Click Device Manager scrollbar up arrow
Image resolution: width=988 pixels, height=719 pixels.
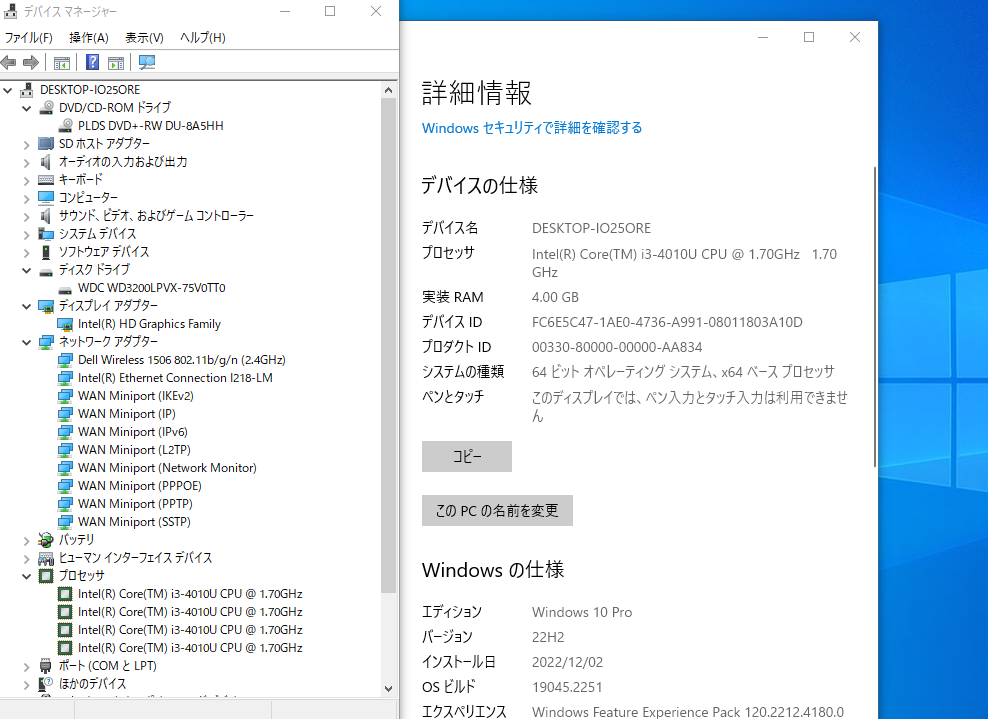(x=388, y=90)
